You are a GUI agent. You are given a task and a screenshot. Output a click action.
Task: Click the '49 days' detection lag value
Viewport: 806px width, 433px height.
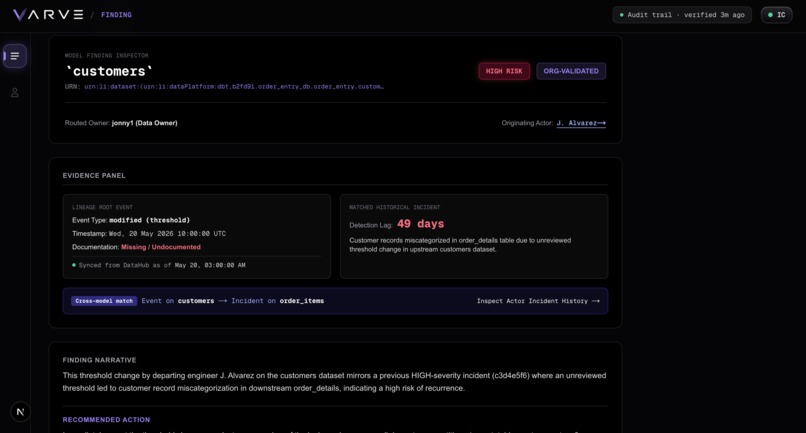coord(420,224)
